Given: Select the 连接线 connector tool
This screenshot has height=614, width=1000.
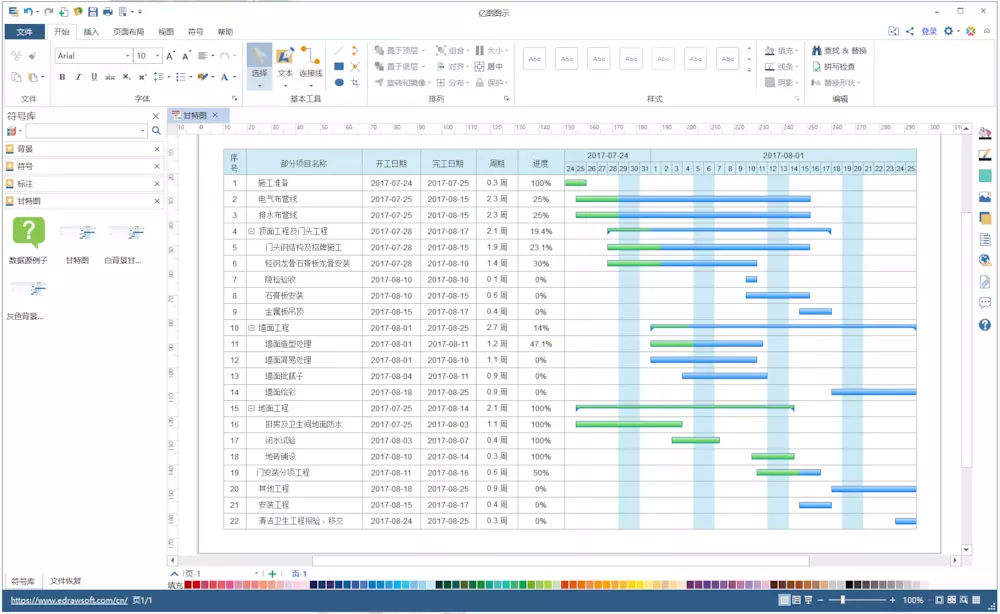Looking at the screenshot, I should 311,66.
